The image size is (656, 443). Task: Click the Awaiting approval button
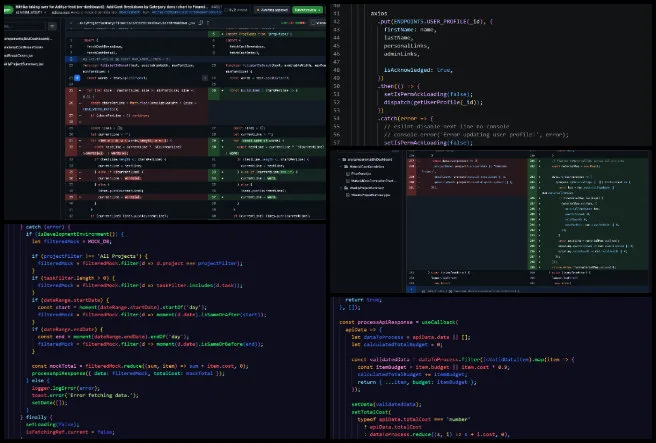click(x=272, y=10)
